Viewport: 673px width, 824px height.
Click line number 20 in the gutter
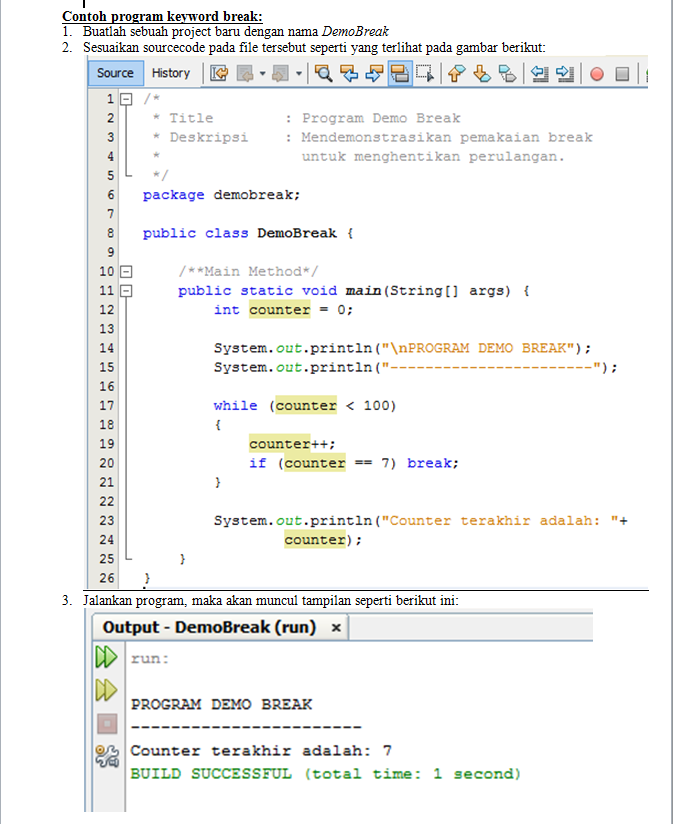[x=107, y=463]
